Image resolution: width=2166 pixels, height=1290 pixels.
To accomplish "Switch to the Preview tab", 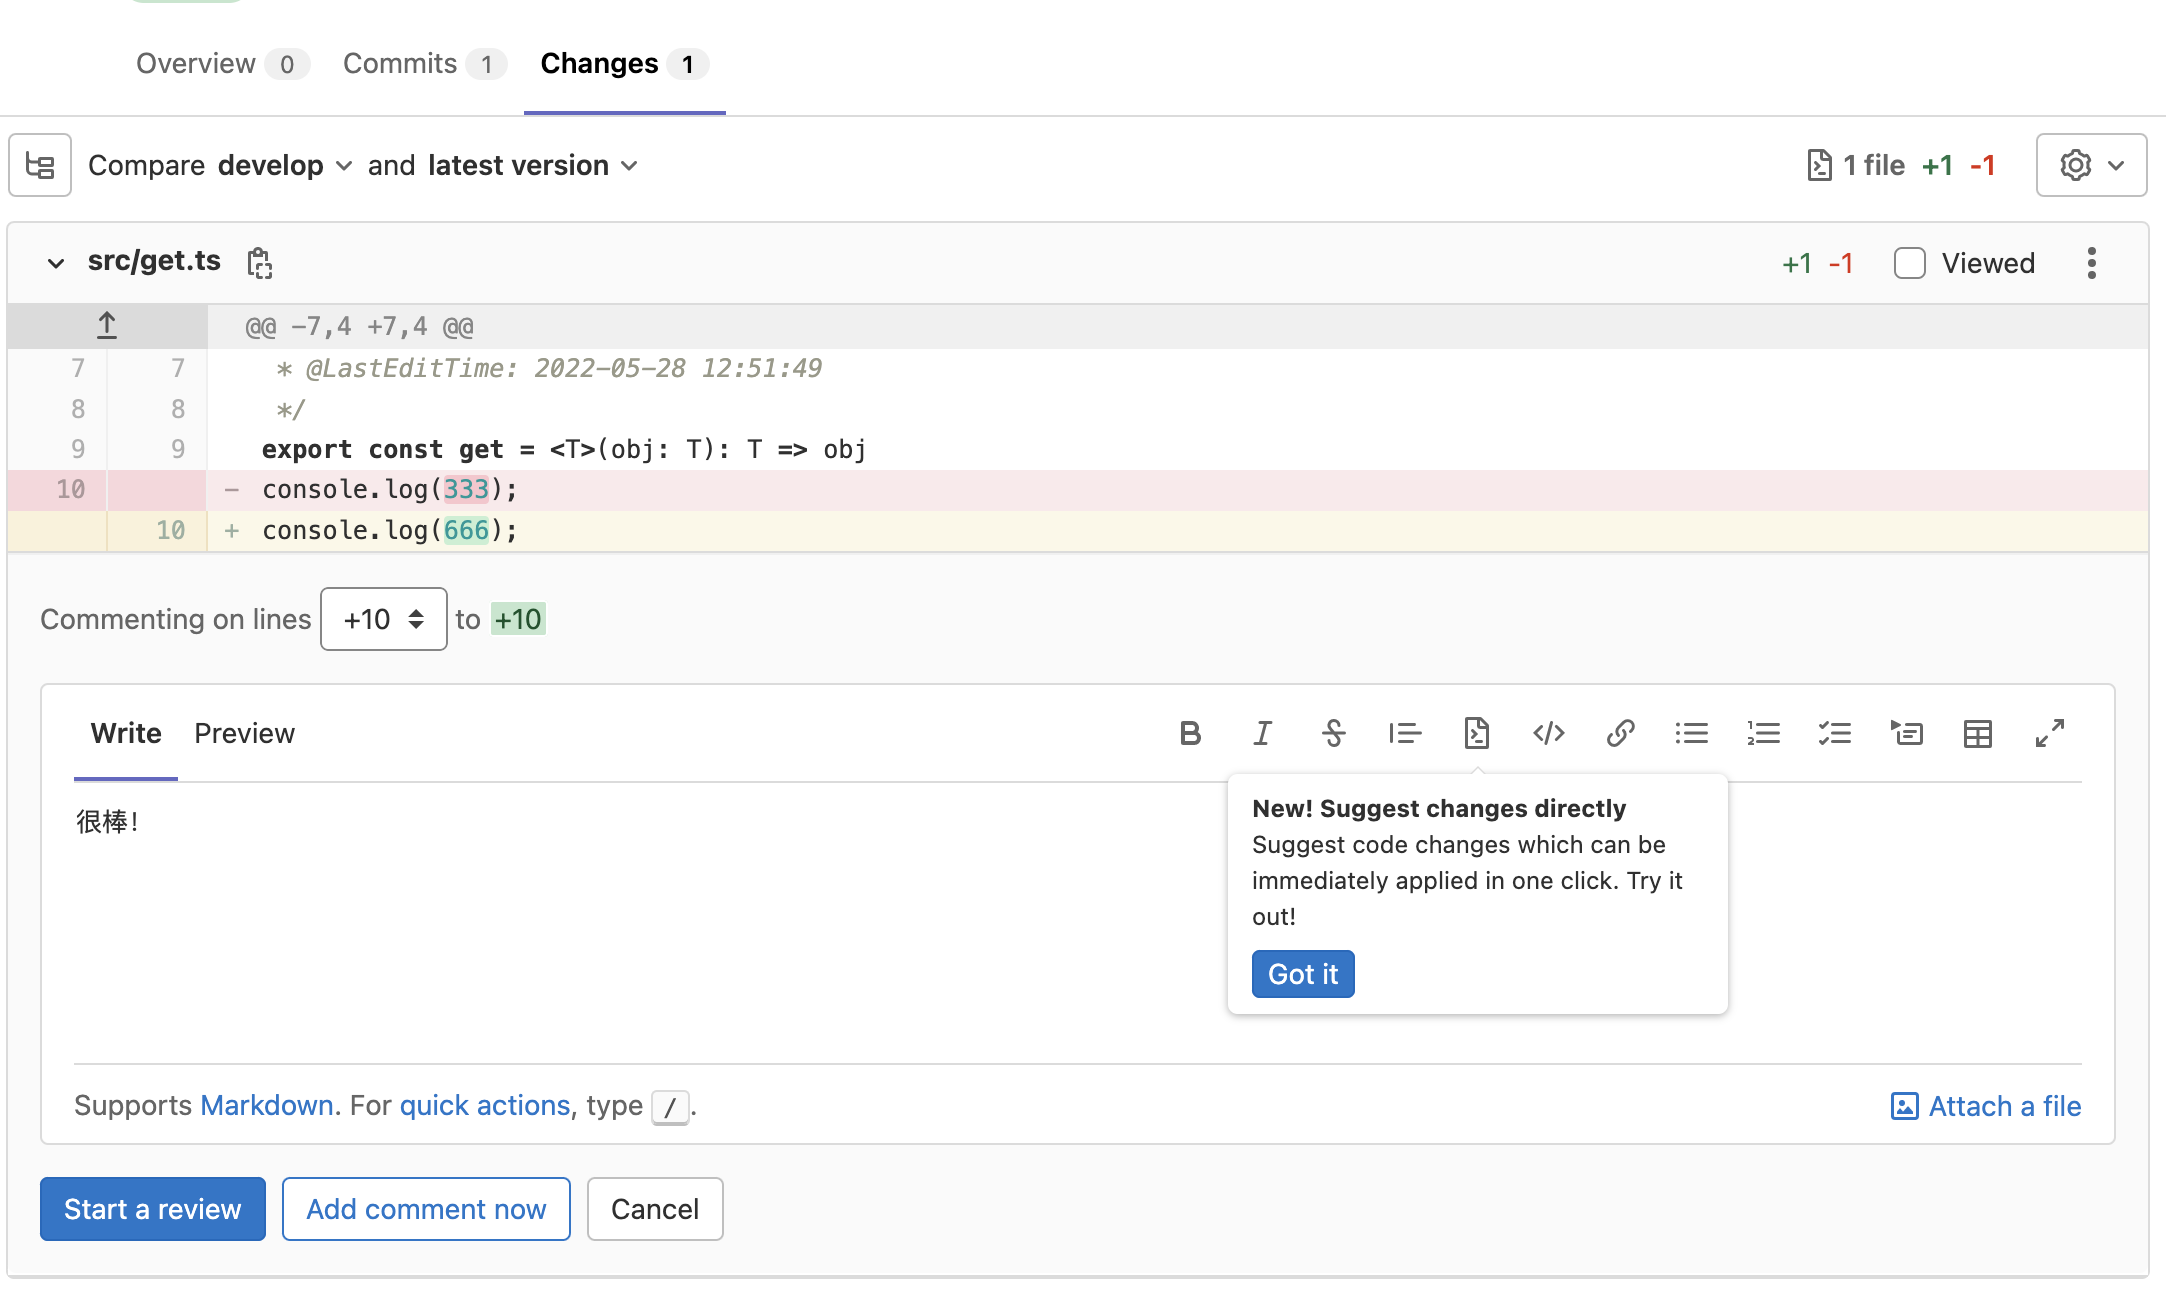I will (x=246, y=733).
